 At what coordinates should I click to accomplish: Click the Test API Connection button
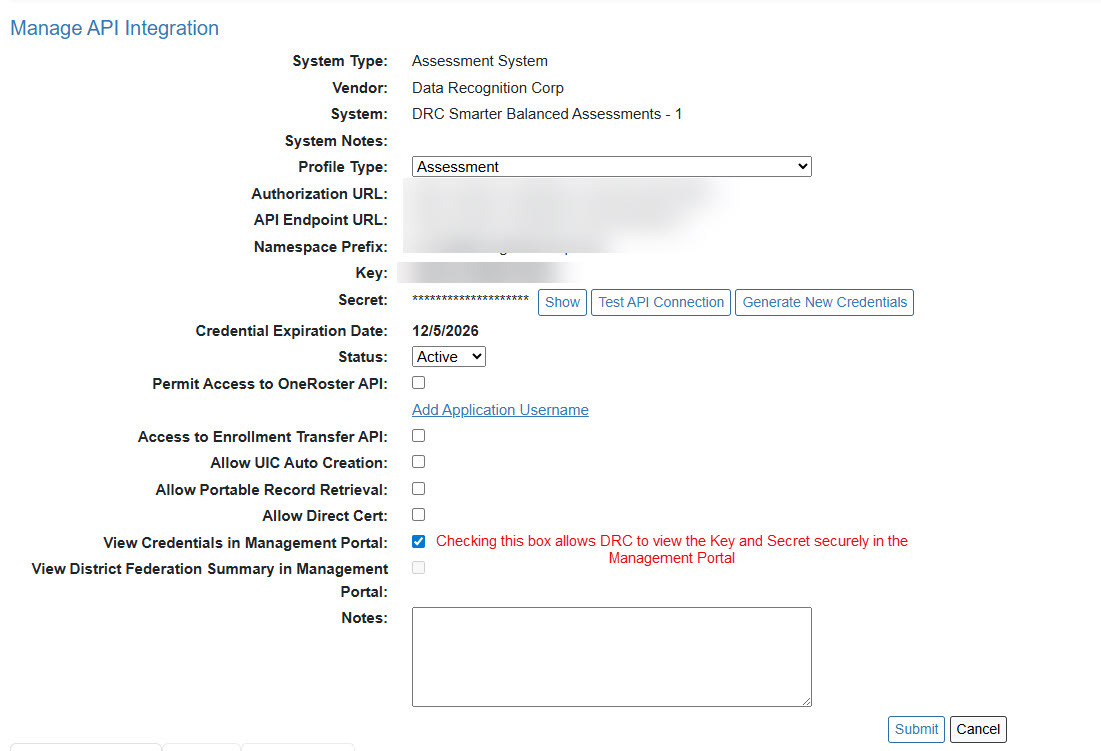(660, 302)
